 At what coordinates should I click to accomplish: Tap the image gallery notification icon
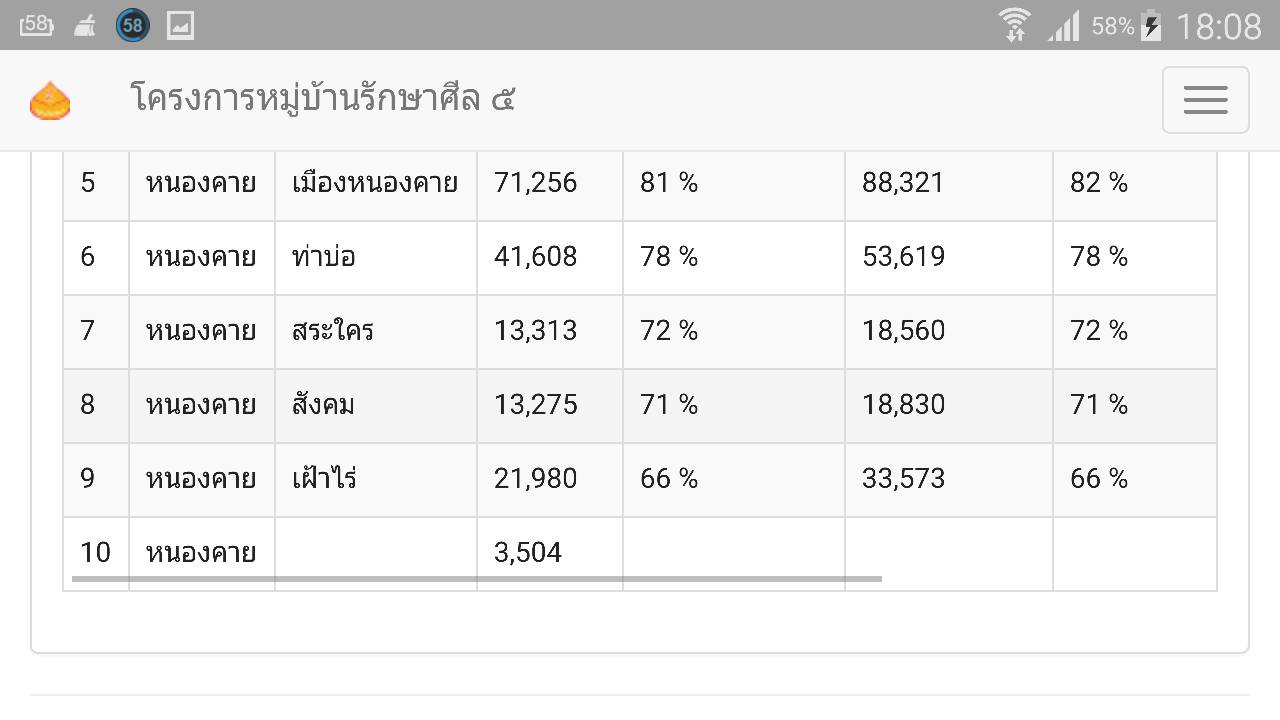181,25
